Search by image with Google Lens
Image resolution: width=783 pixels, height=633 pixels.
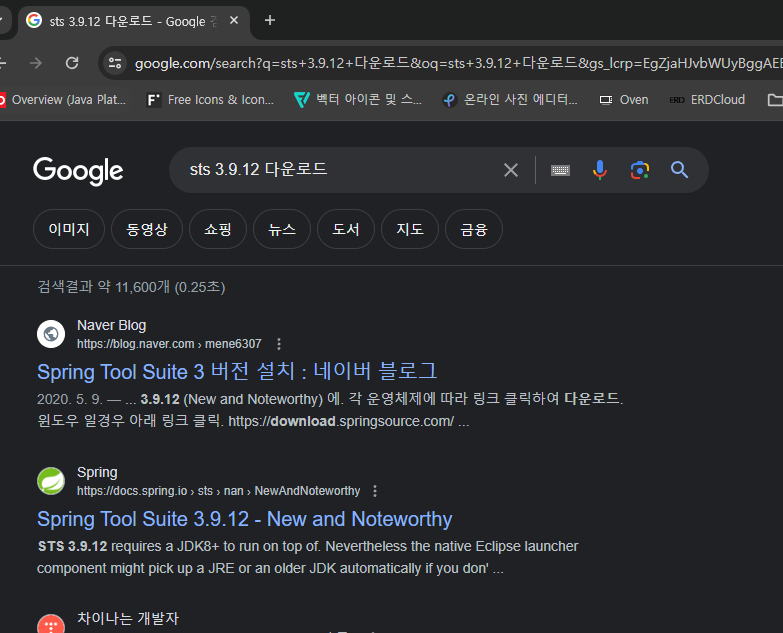tap(640, 170)
